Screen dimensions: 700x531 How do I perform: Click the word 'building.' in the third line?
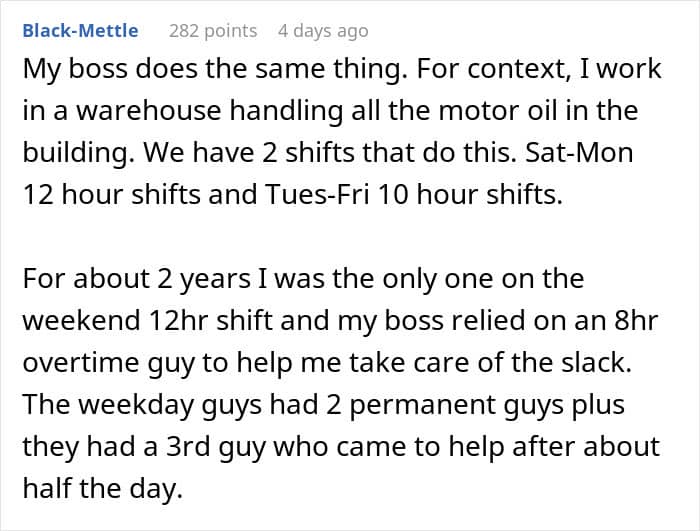coord(79,153)
